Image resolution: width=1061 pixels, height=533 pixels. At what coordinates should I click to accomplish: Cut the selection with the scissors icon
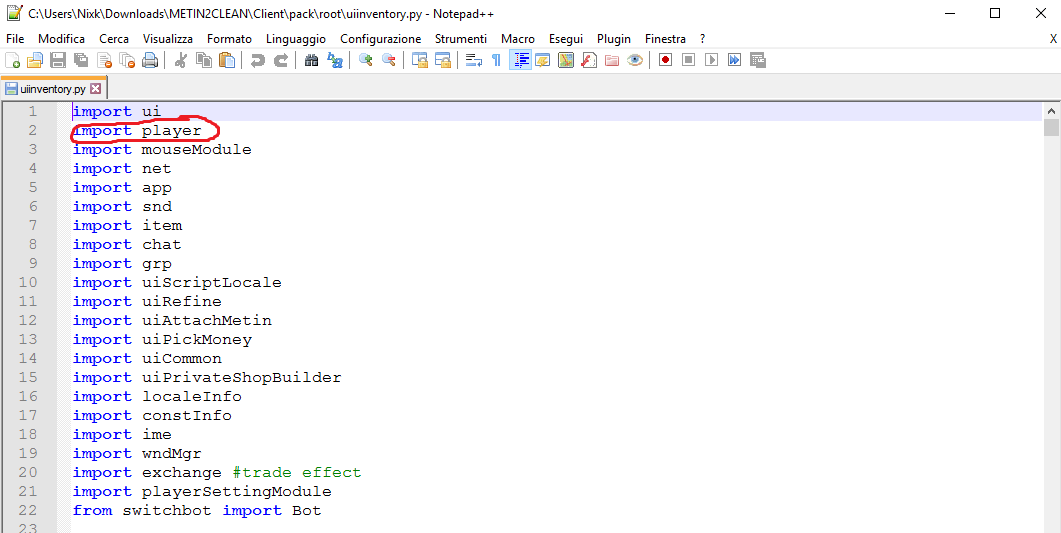tap(180, 60)
